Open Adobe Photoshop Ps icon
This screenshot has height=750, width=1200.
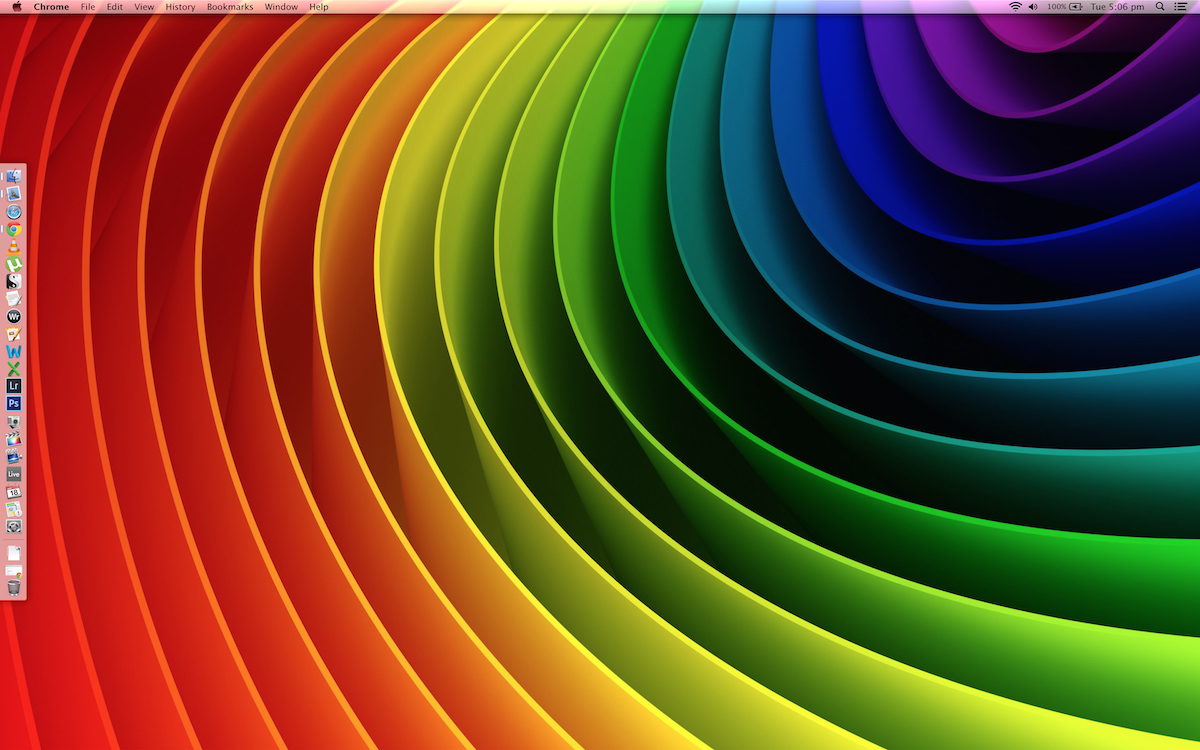coord(14,403)
